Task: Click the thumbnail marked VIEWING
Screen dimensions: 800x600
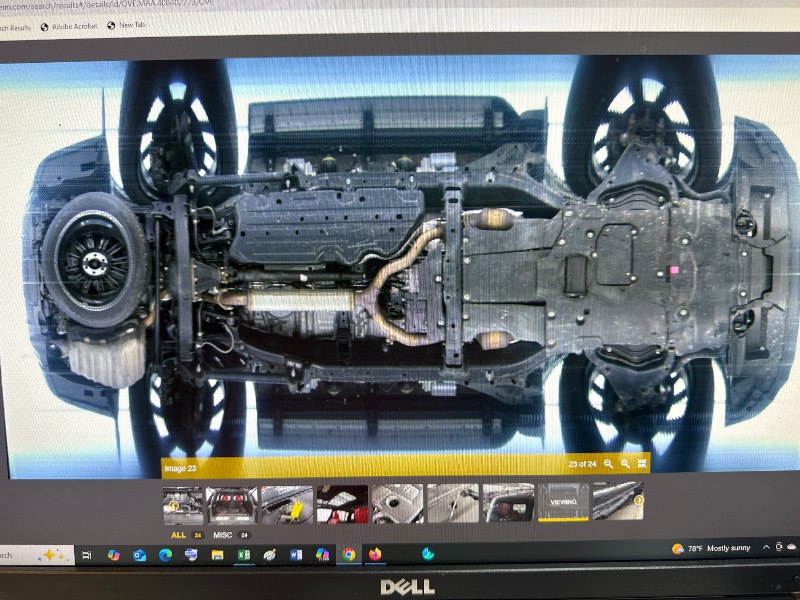Action: (562, 504)
